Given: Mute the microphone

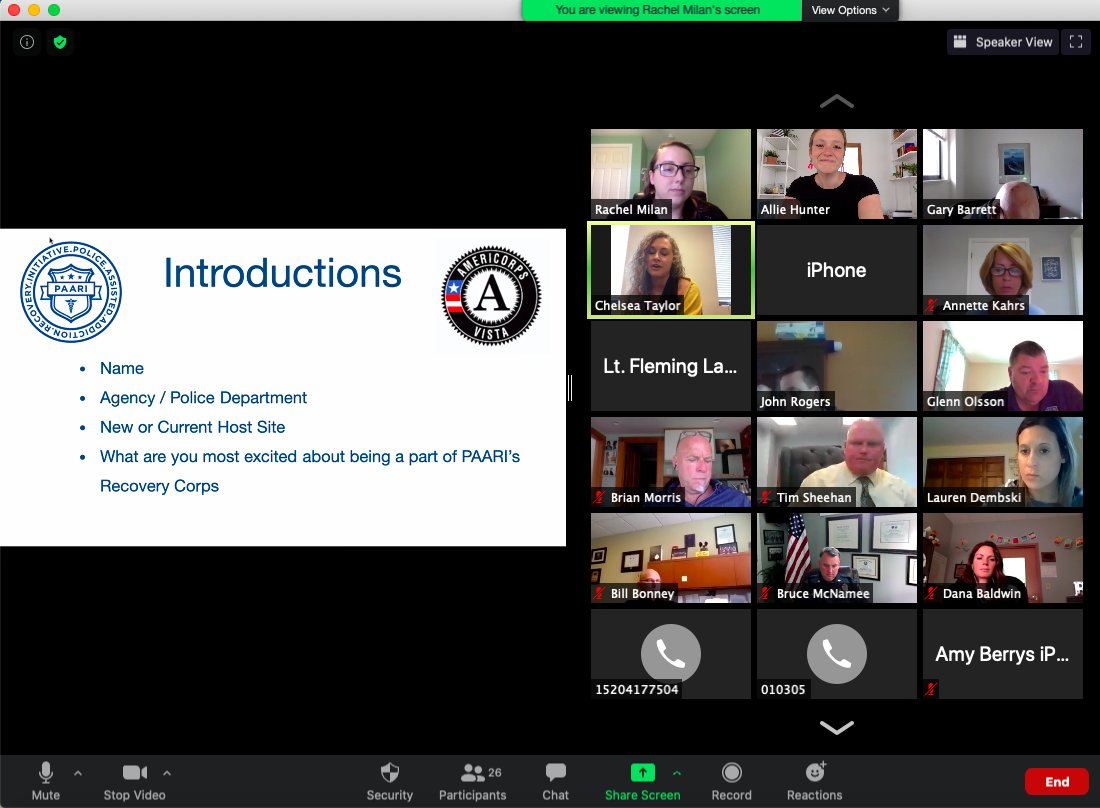Looking at the screenshot, I should coord(46,781).
